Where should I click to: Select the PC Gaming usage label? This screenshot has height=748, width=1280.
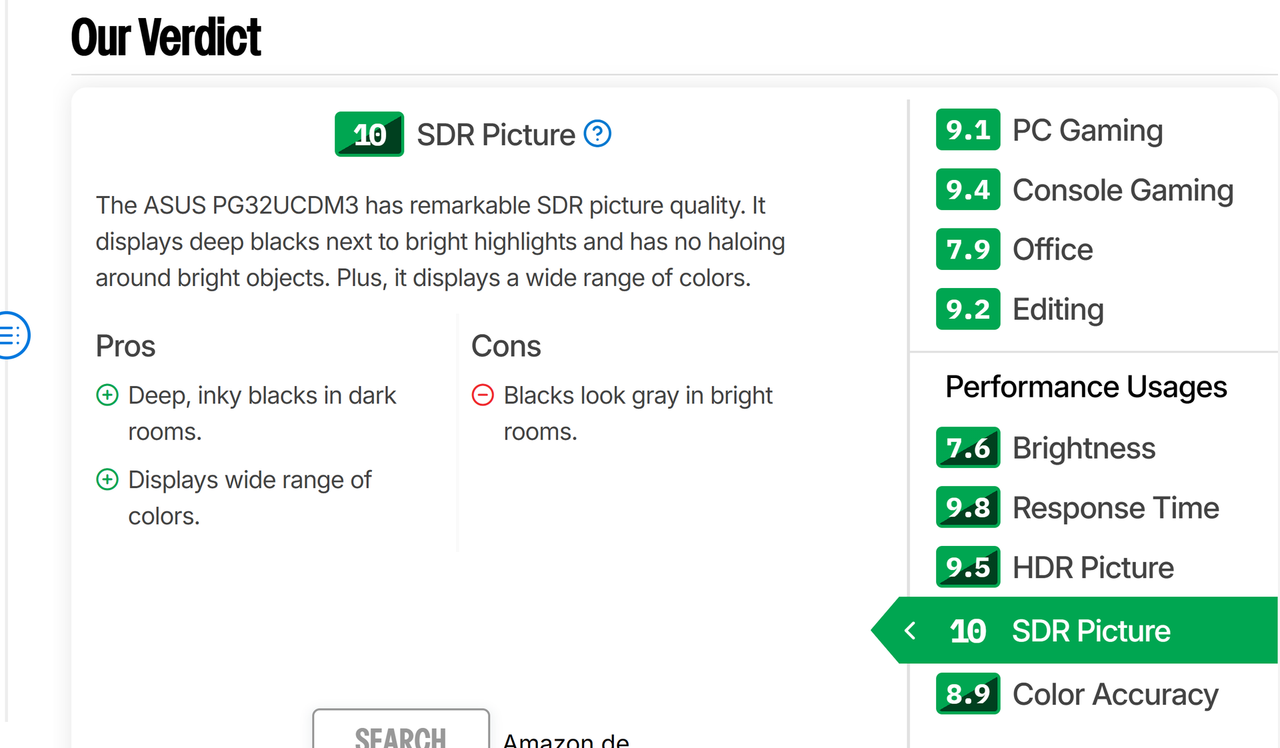[1088, 130]
